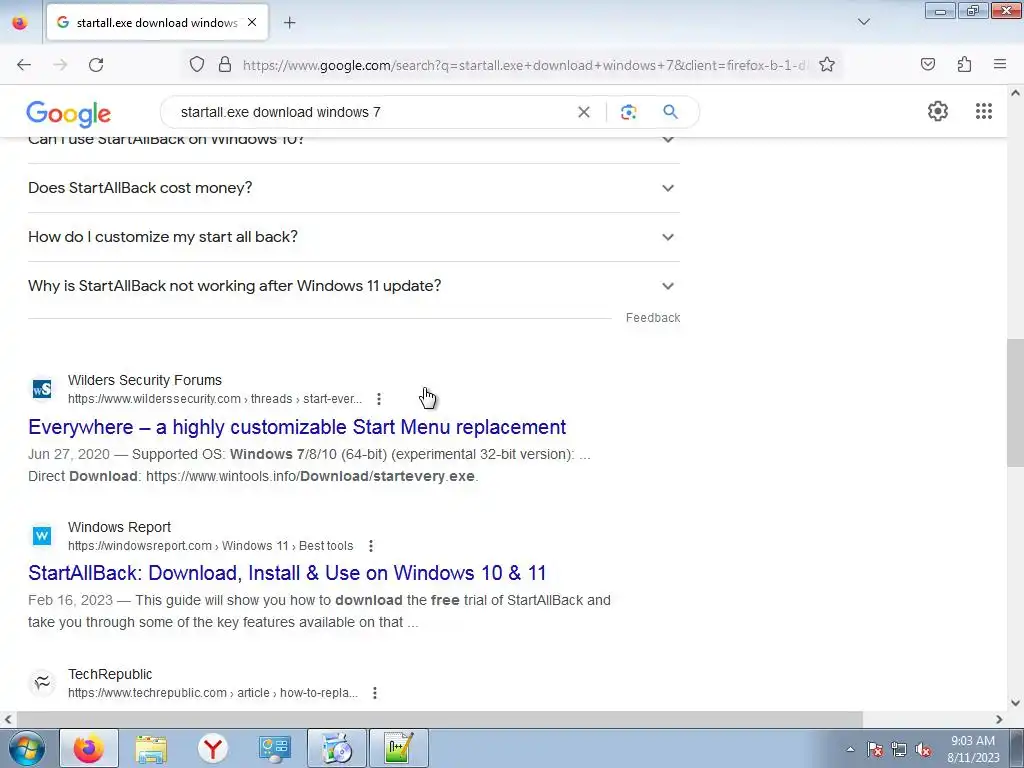Viewport: 1024px width, 768px height.
Task: Show hidden tray icons arrow
Action: [850, 749]
